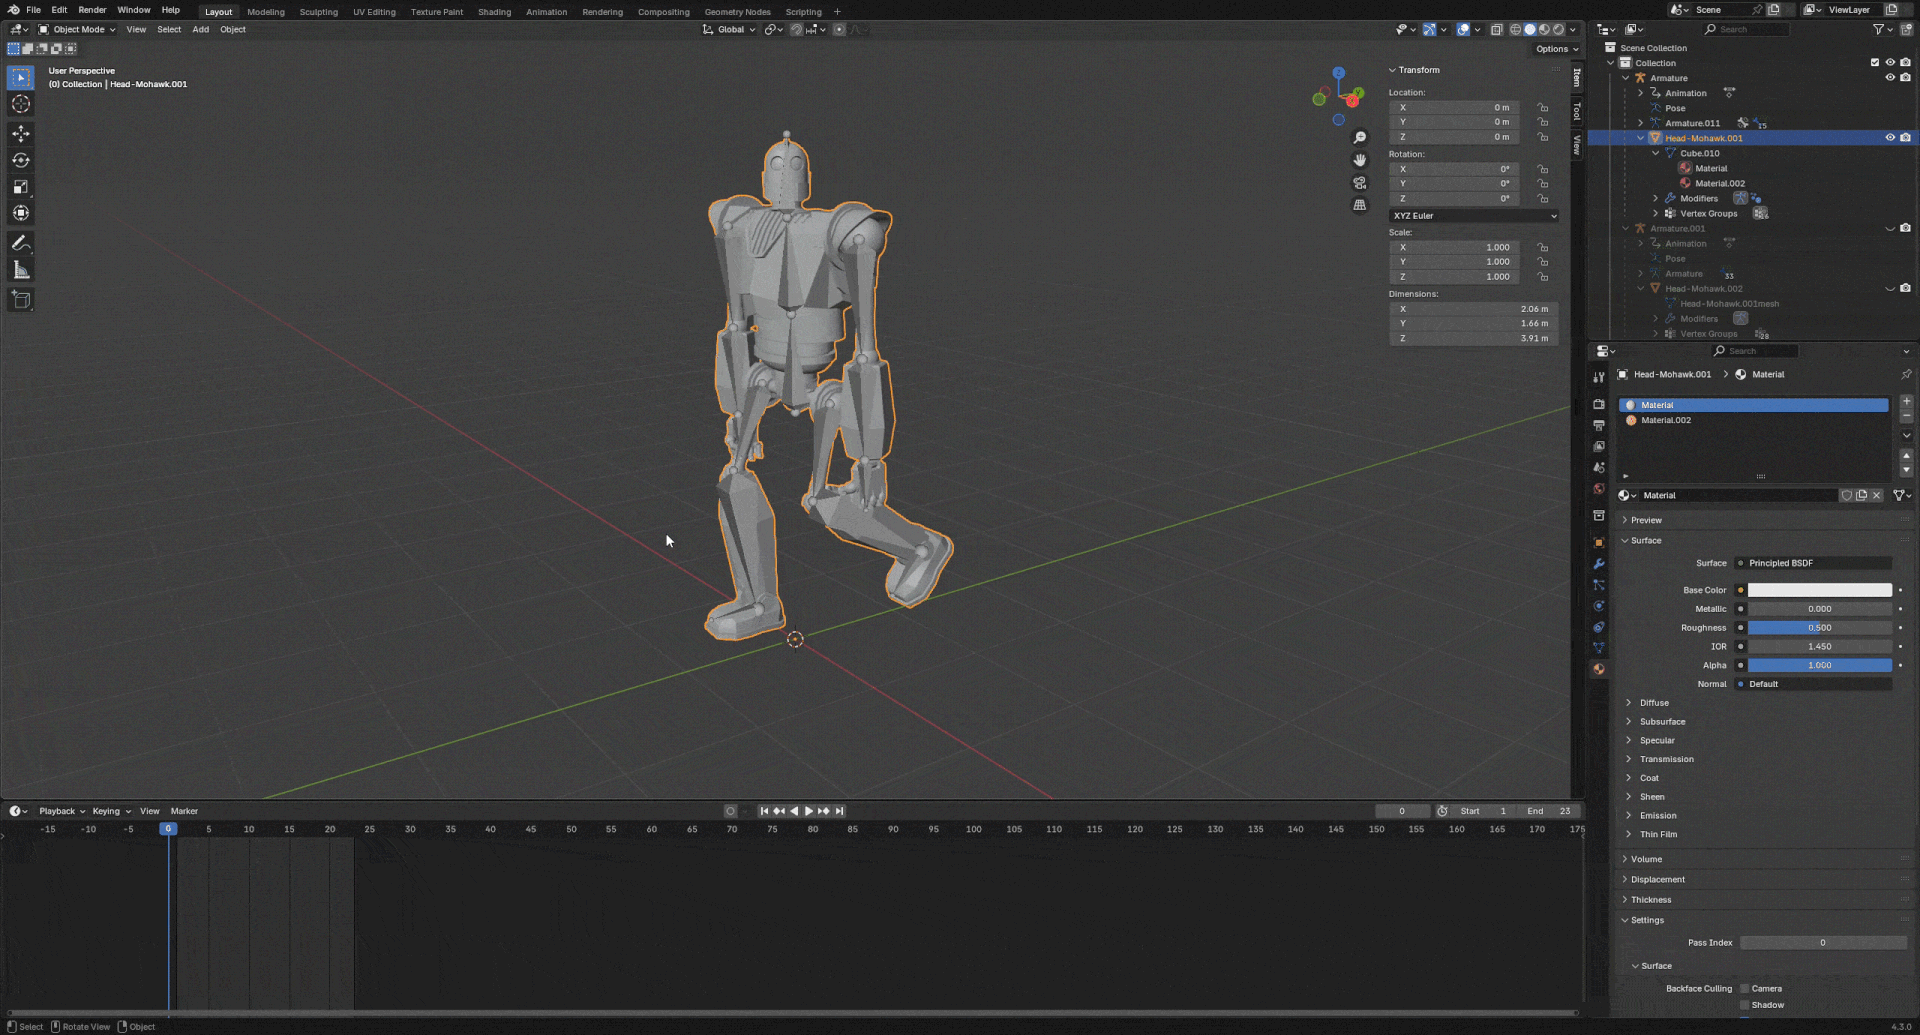Activate the Annotate pencil tool

click(x=21, y=243)
